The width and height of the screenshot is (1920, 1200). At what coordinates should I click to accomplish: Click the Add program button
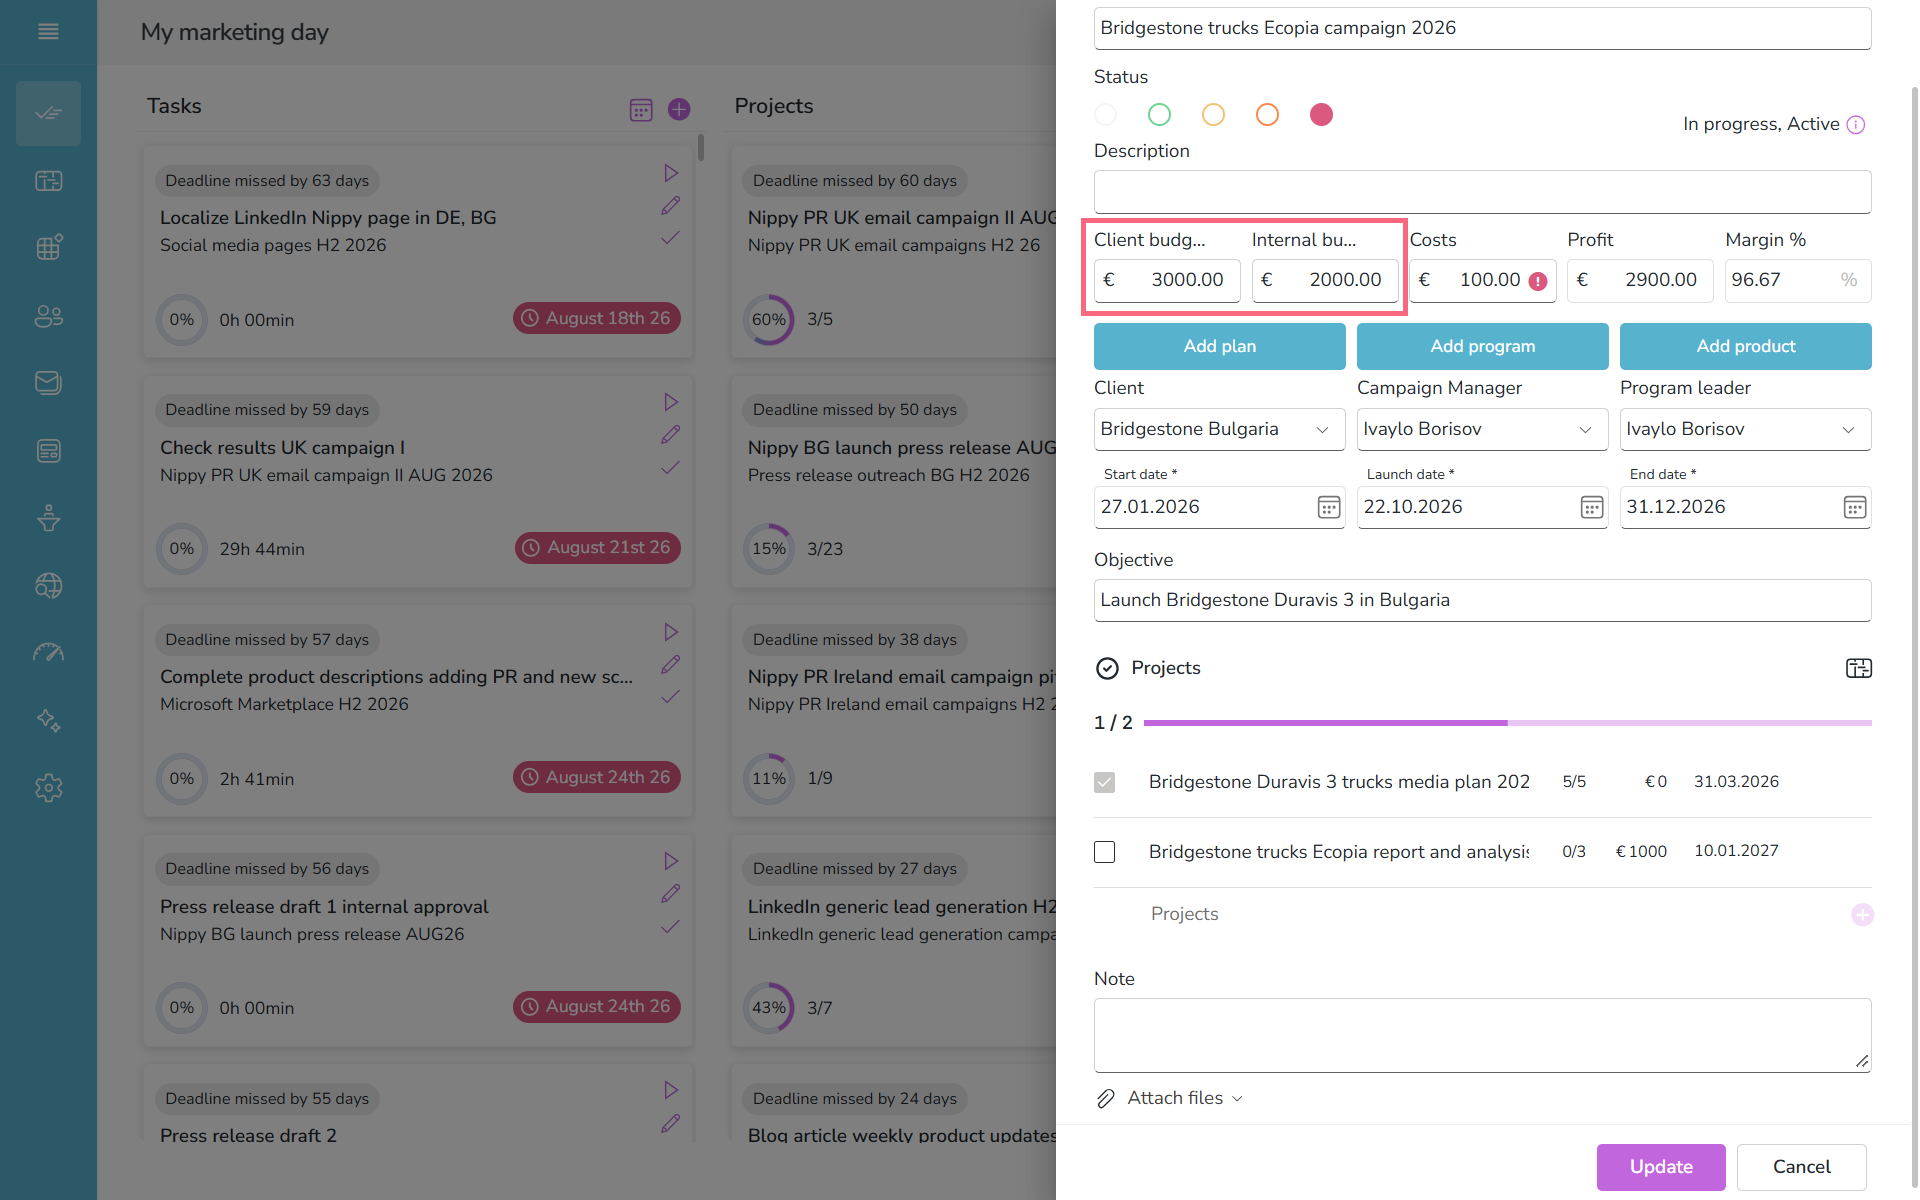click(x=1482, y=346)
